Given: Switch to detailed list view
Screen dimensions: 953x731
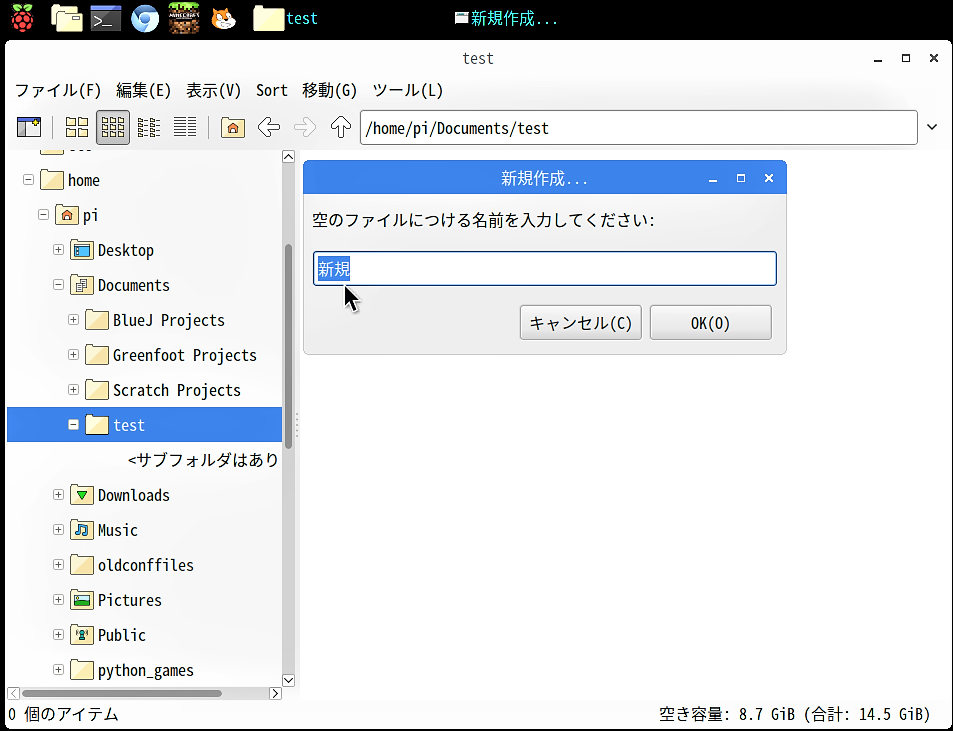Looking at the screenshot, I should [185, 128].
